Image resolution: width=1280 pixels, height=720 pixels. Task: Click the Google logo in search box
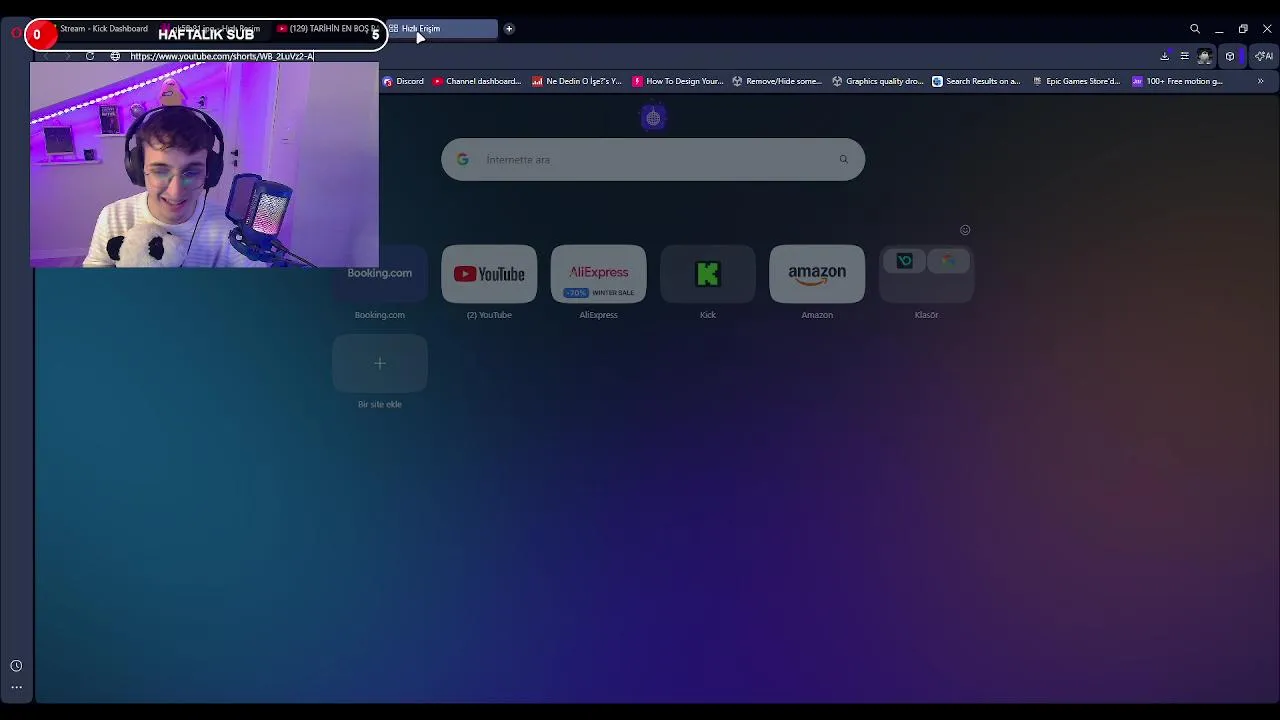[462, 159]
